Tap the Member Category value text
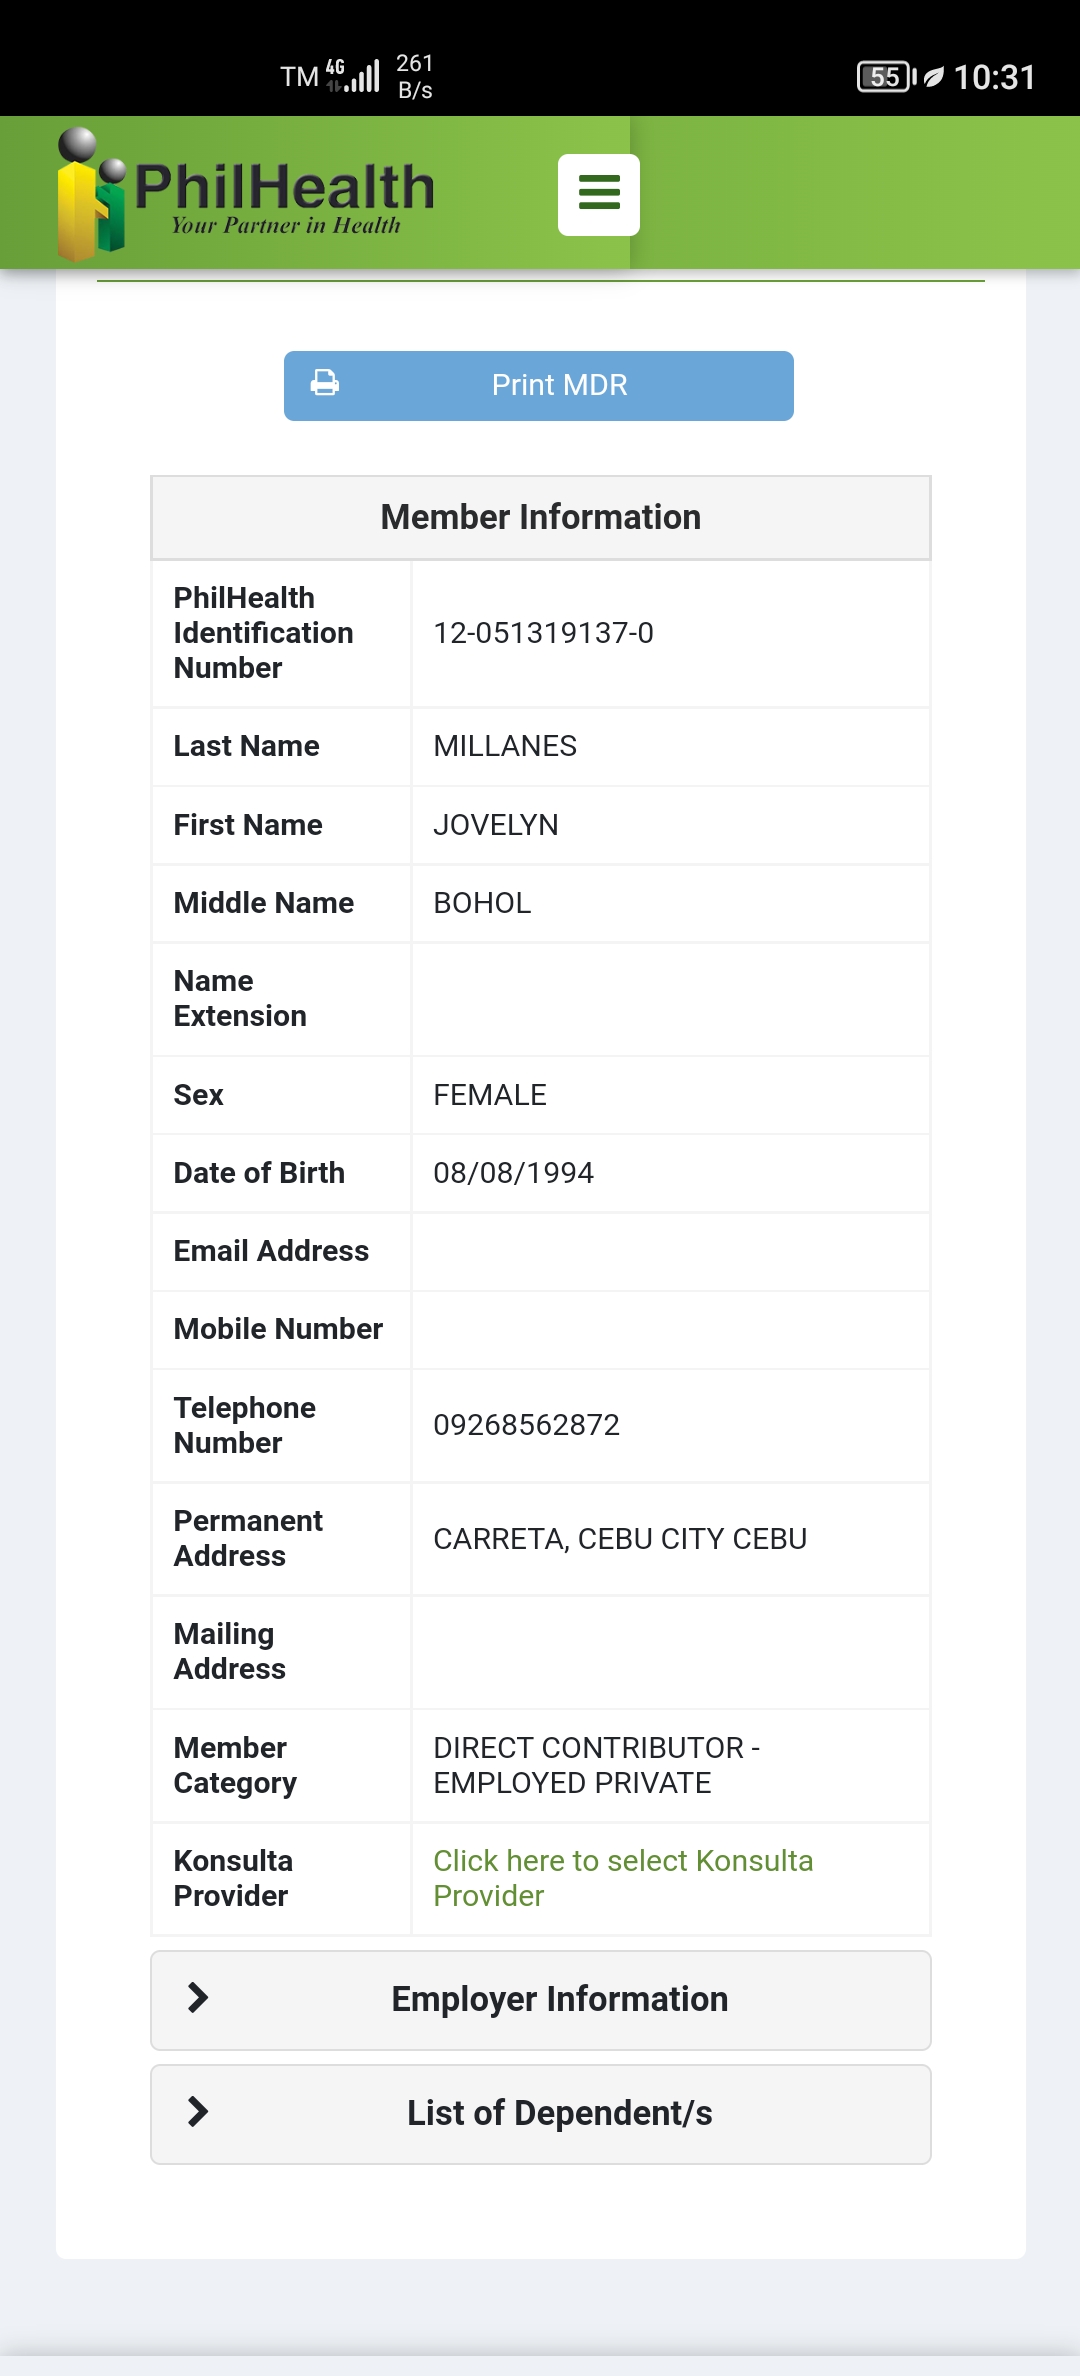The height and width of the screenshot is (2376, 1080). coord(596,1765)
